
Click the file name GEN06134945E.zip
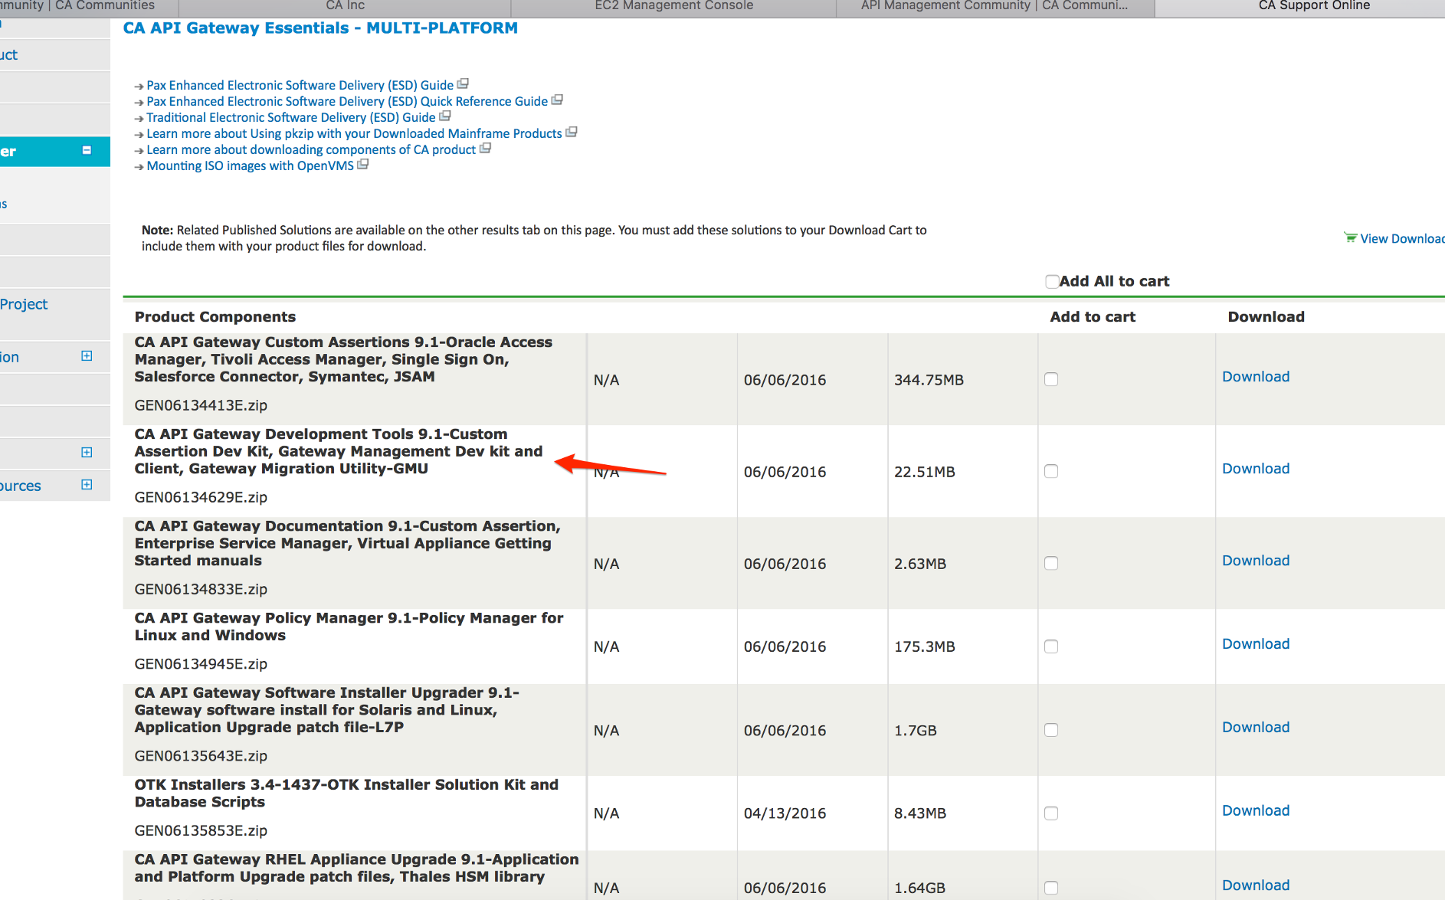tap(201, 664)
